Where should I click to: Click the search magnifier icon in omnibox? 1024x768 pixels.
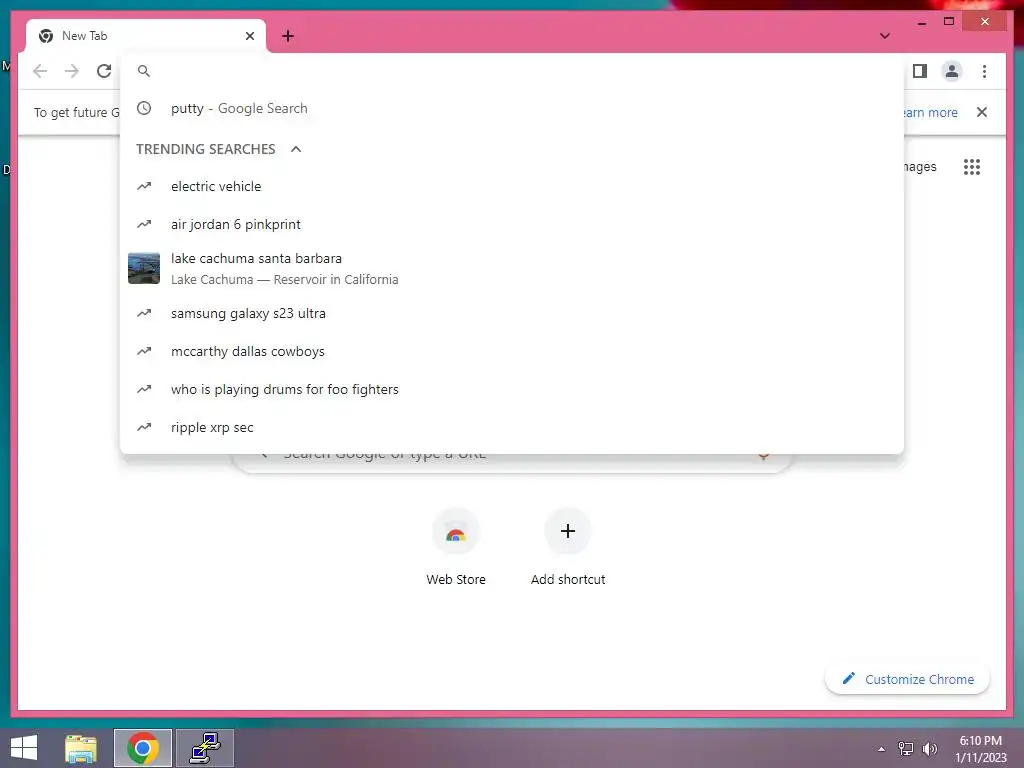(144, 71)
